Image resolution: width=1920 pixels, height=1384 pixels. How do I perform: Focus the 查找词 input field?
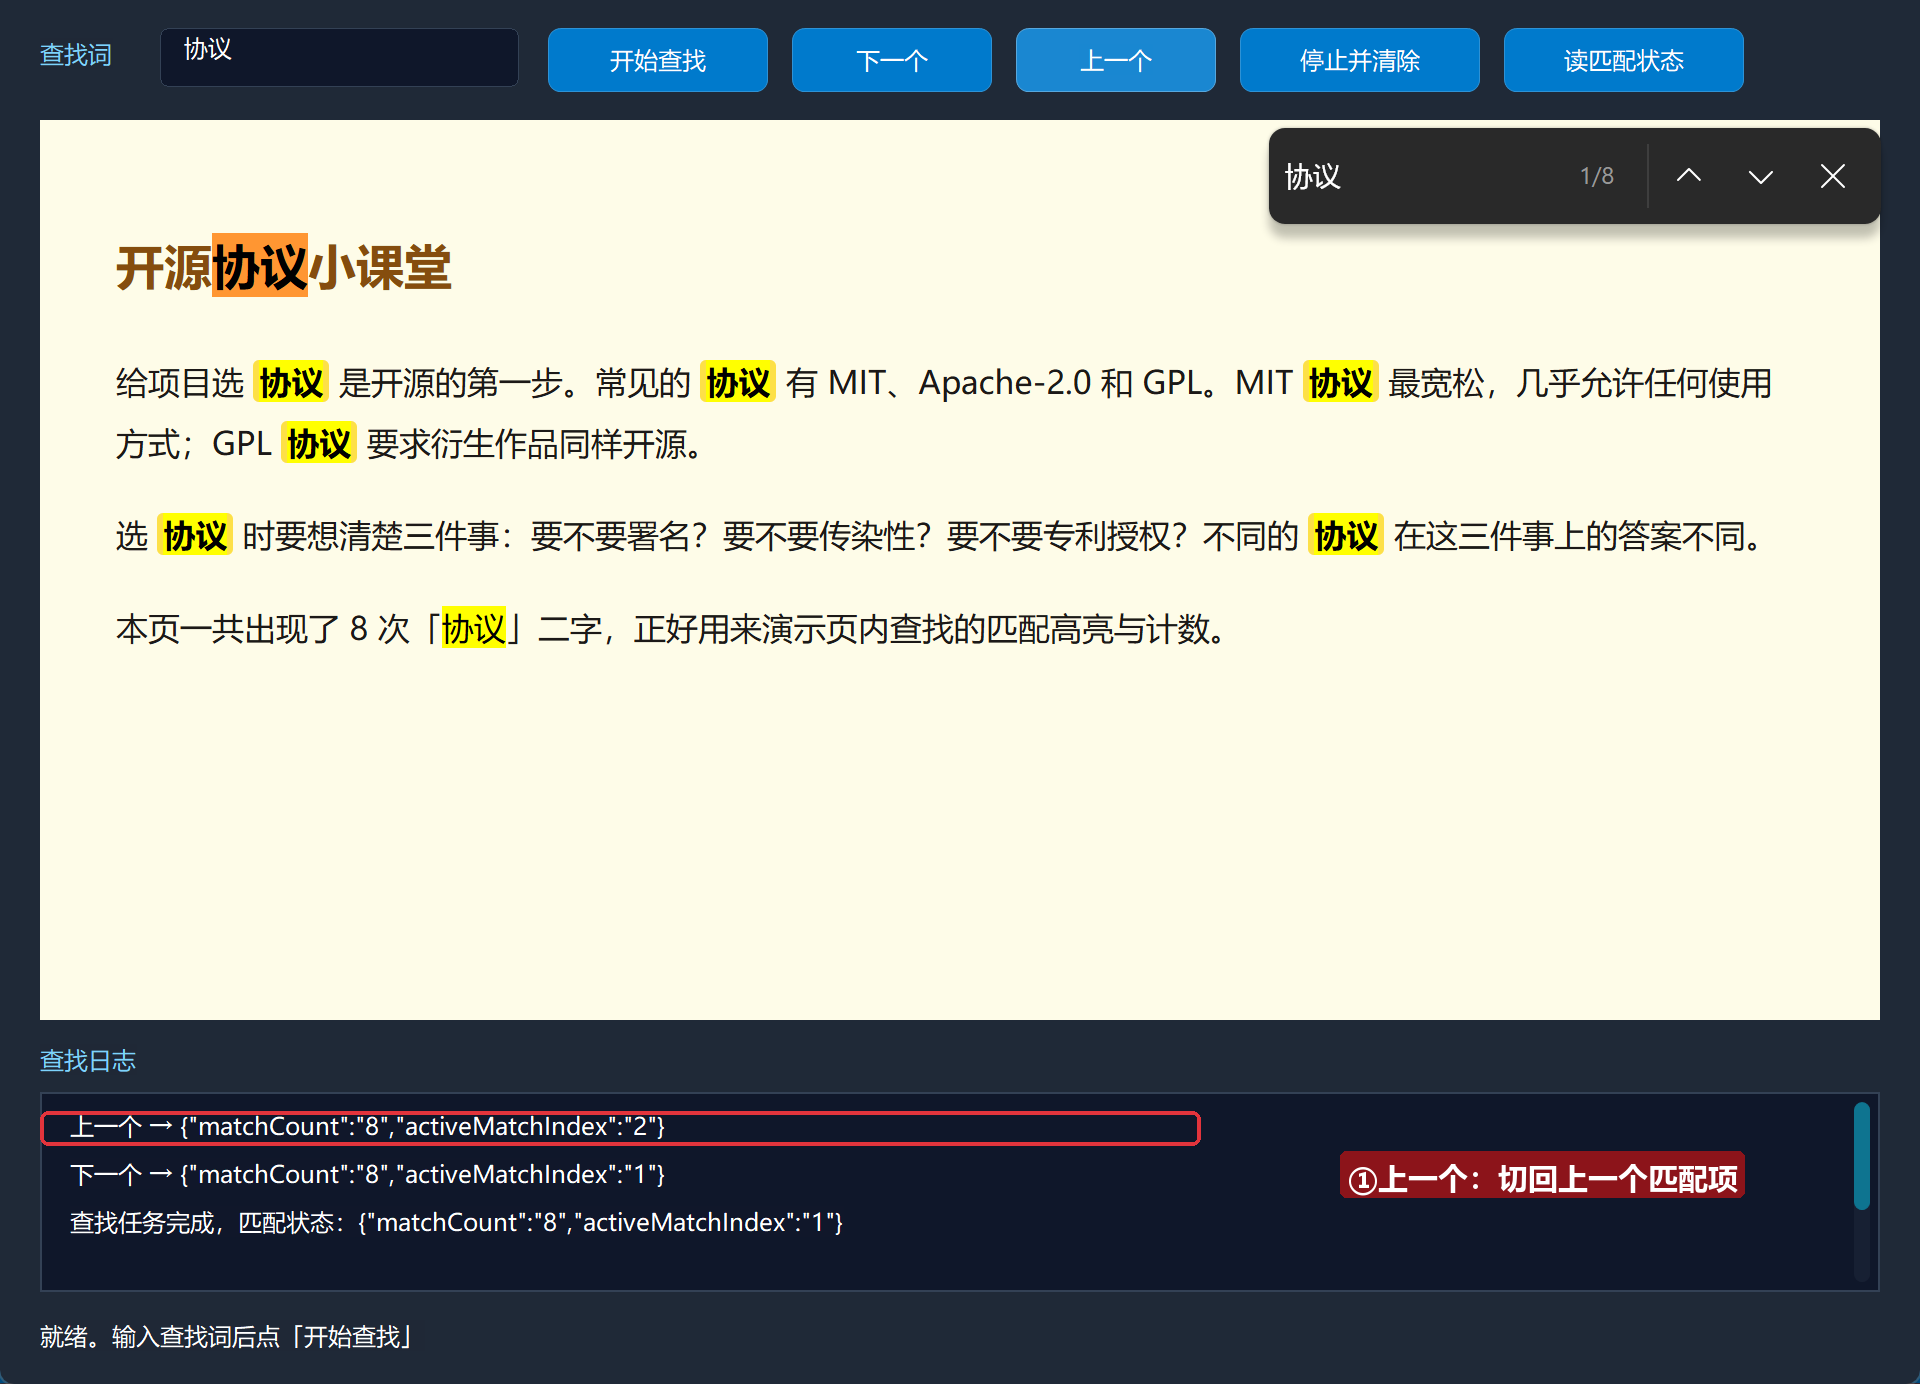point(339,57)
